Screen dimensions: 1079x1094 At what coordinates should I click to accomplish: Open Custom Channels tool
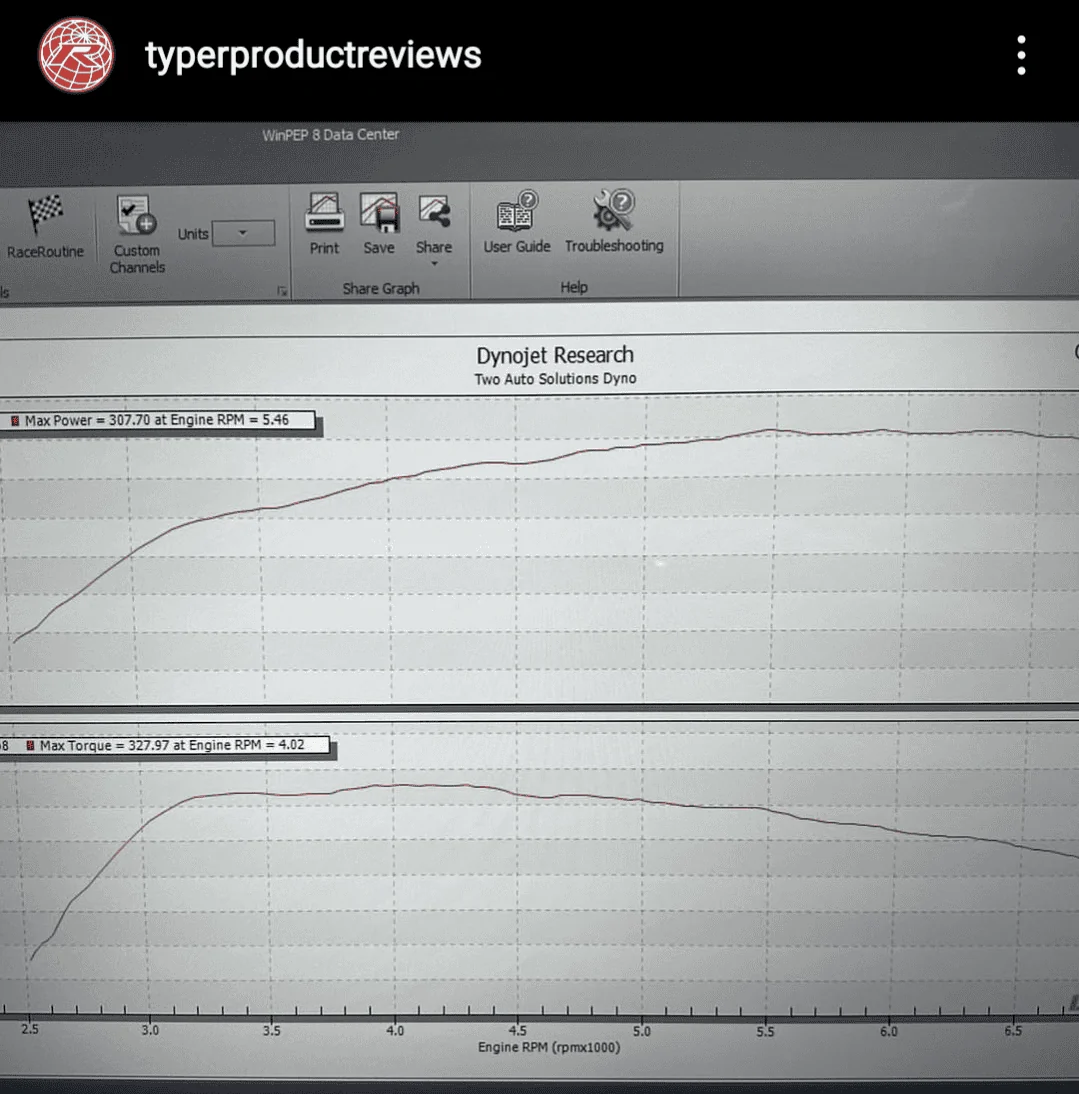tap(137, 234)
